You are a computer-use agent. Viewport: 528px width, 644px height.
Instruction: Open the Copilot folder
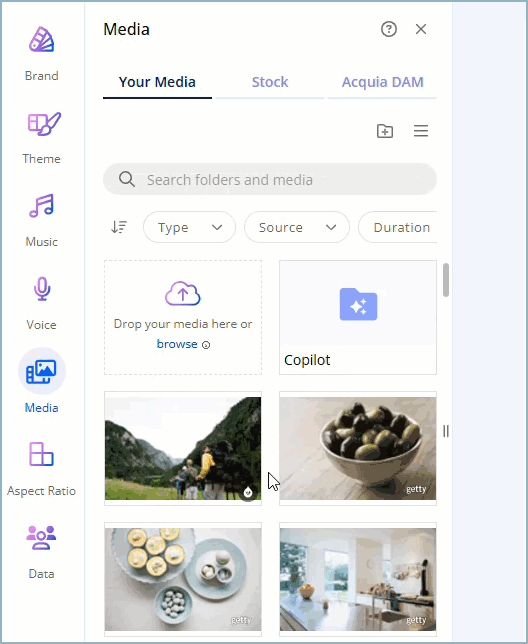pos(358,317)
